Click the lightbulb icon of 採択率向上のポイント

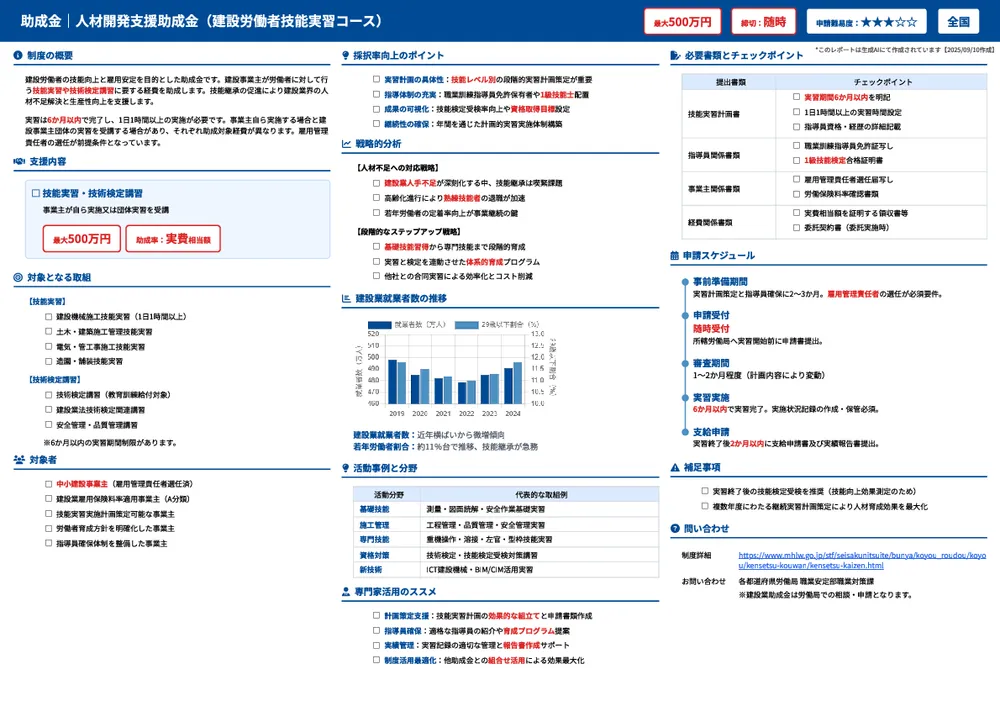(x=346, y=54)
